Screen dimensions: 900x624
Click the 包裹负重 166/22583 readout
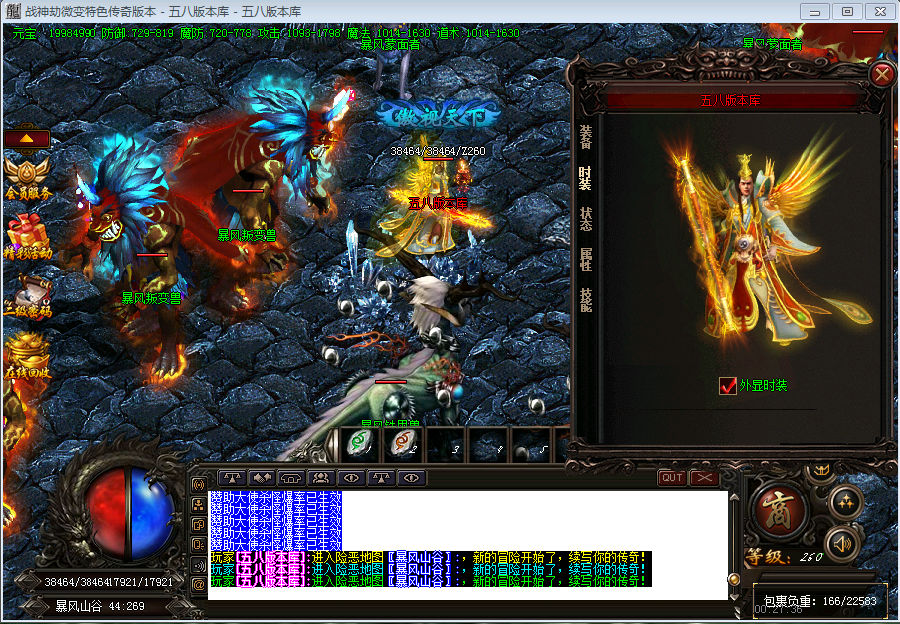click(x=820, y=601)
